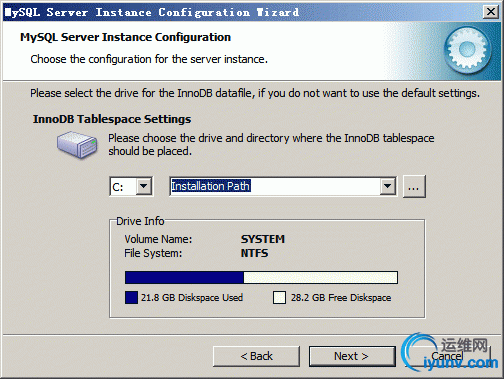Click the SYSTEM volume name value
This screenshot has width=504, height=379.
(263, 239)
